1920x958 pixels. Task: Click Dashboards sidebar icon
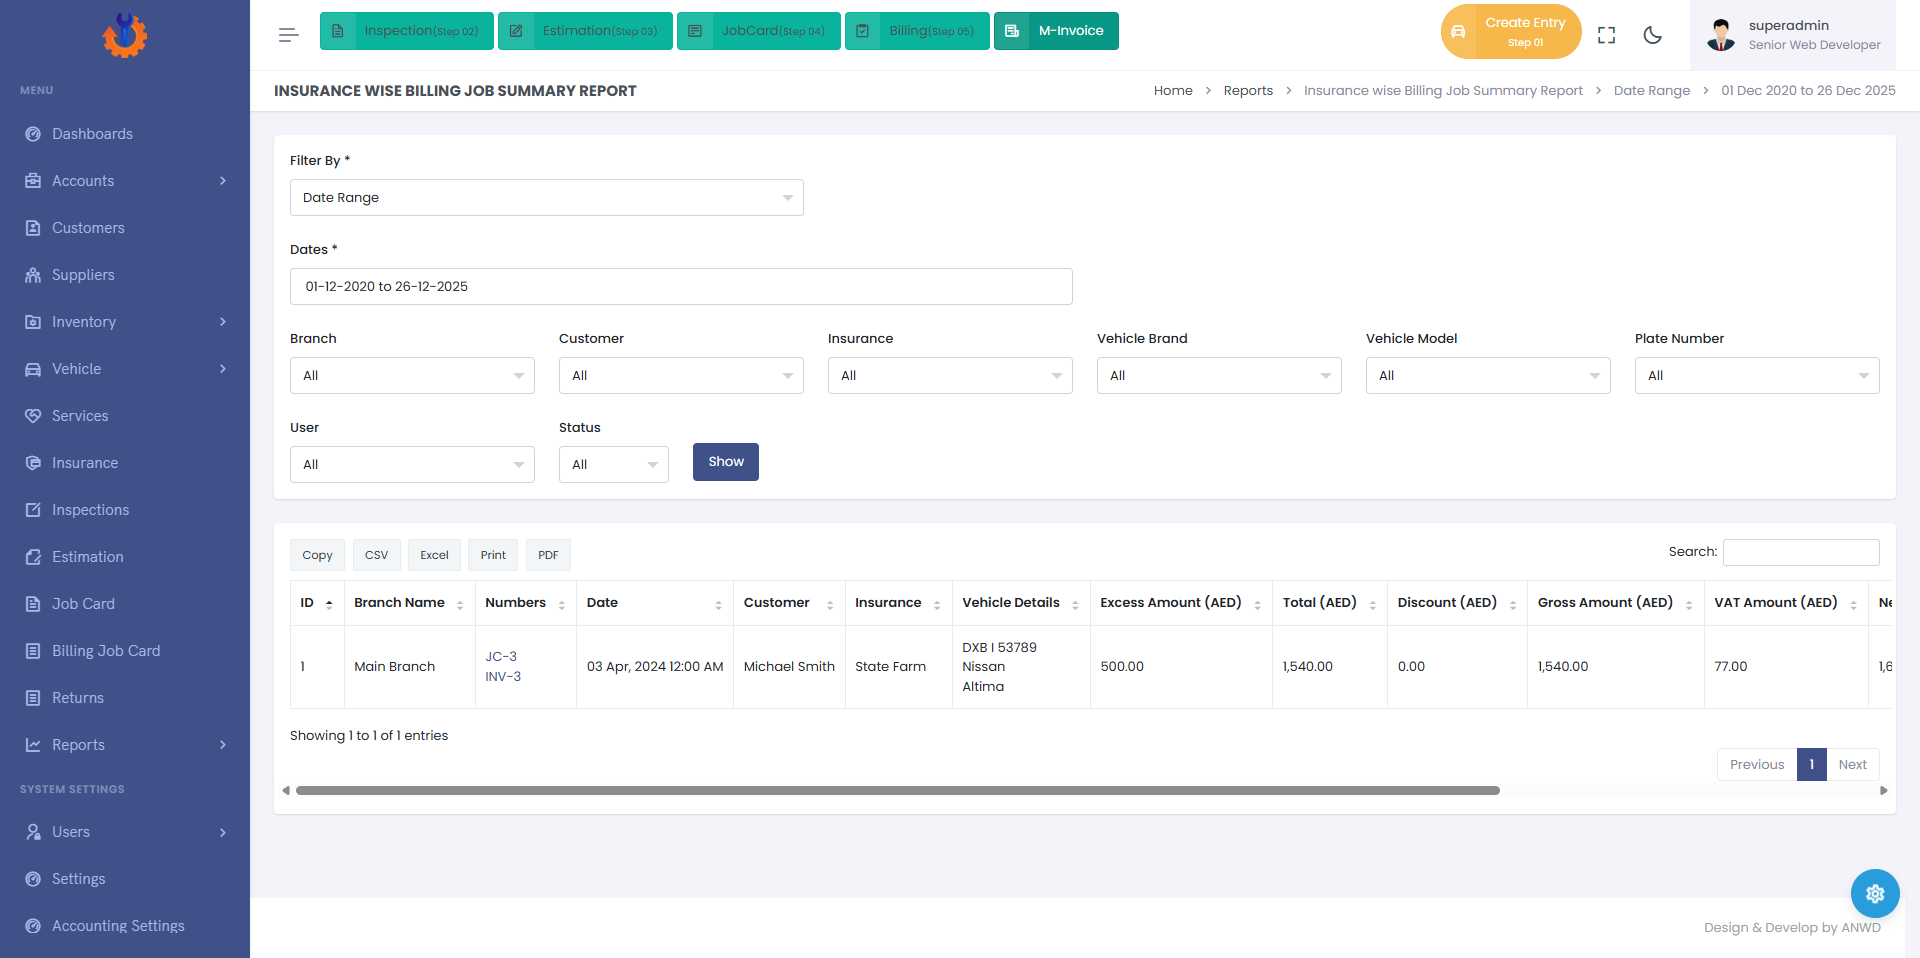point(33,134)
